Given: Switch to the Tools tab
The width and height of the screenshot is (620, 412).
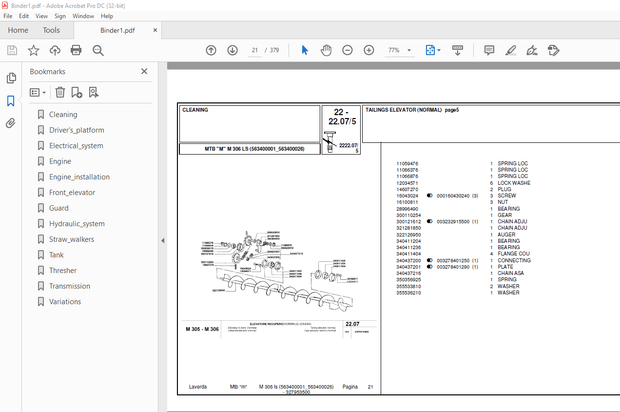Looking at the screenshot, I should [x=50, y=30].
